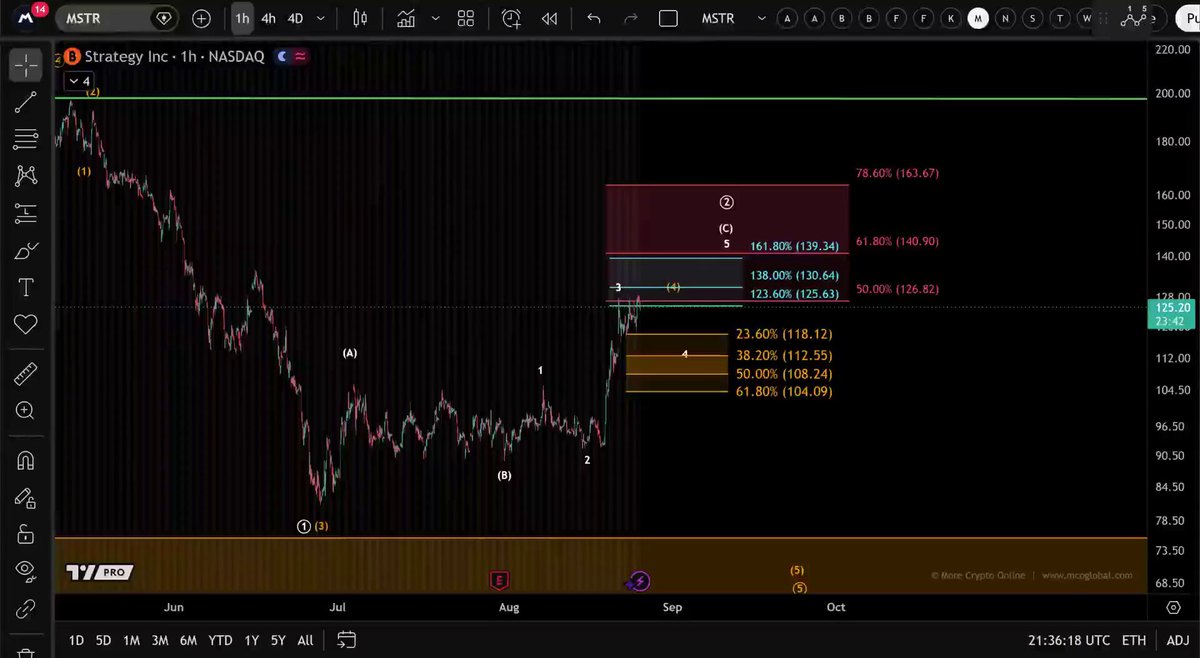Screen dimensions: 1200x658
Task: Enable magnet mode for drawings
Action: pyautogui.click(x=25, y=460)
